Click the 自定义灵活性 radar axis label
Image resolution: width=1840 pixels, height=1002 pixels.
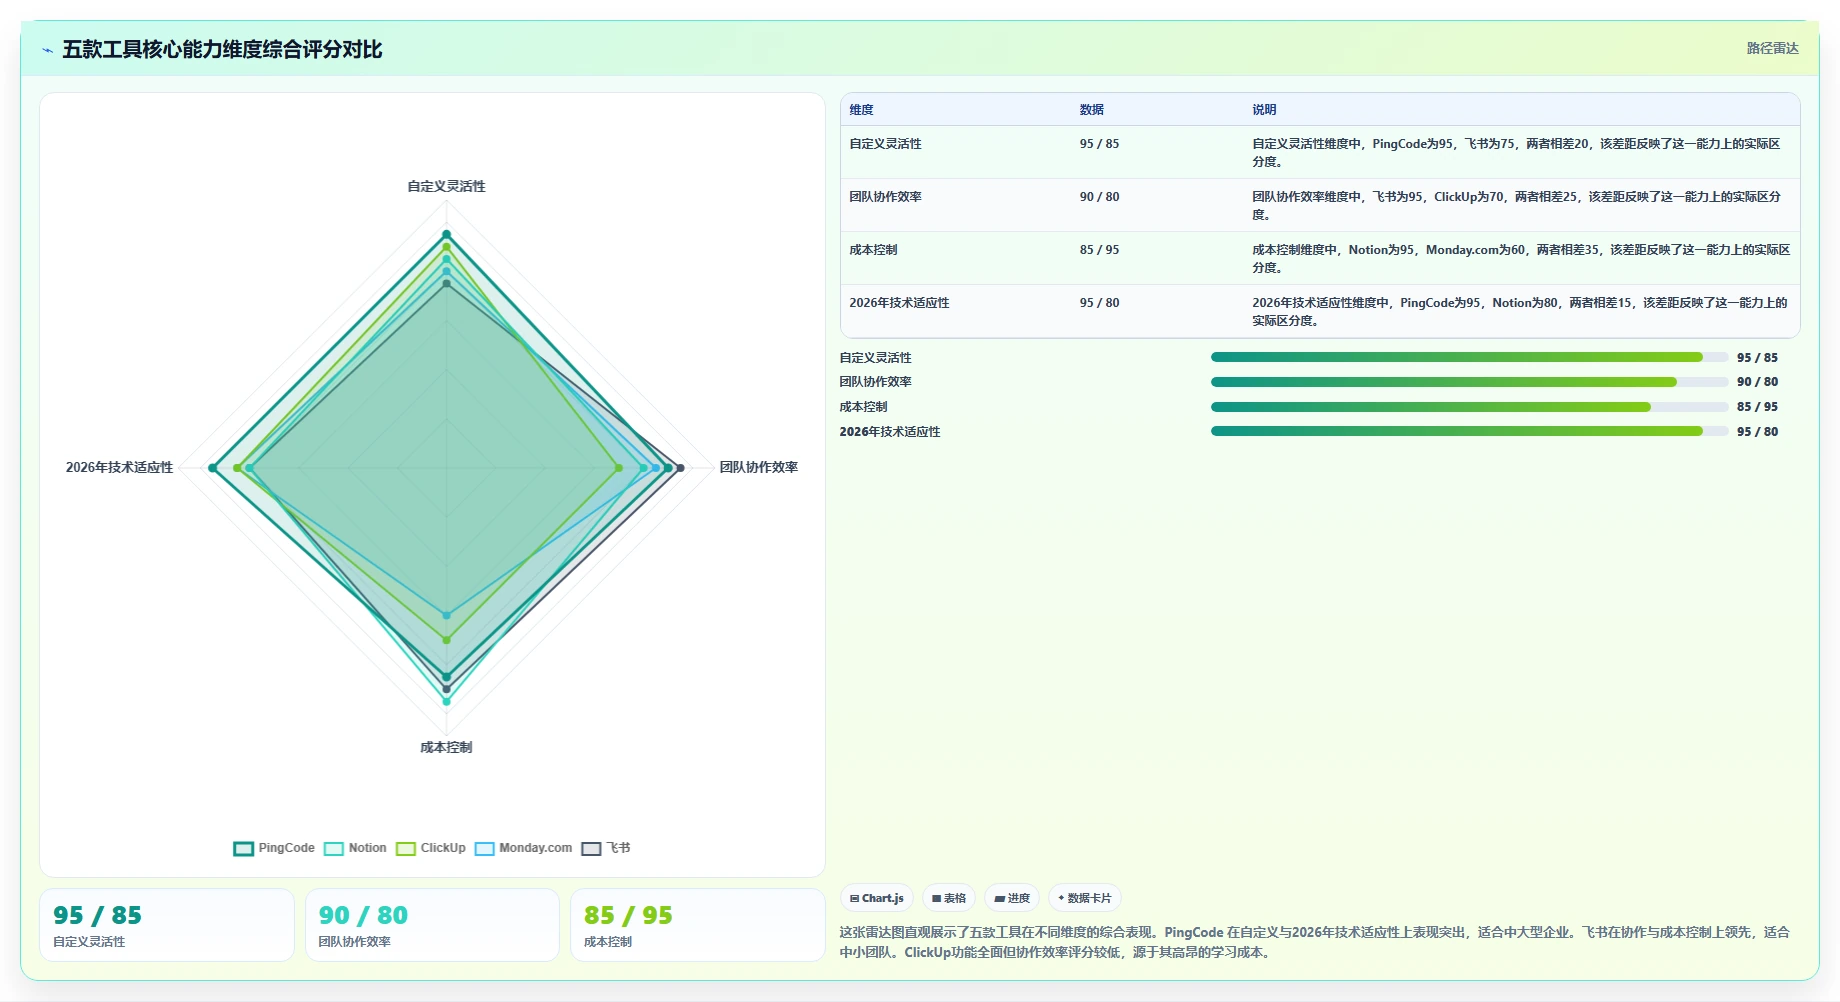(x=446, y=186)
